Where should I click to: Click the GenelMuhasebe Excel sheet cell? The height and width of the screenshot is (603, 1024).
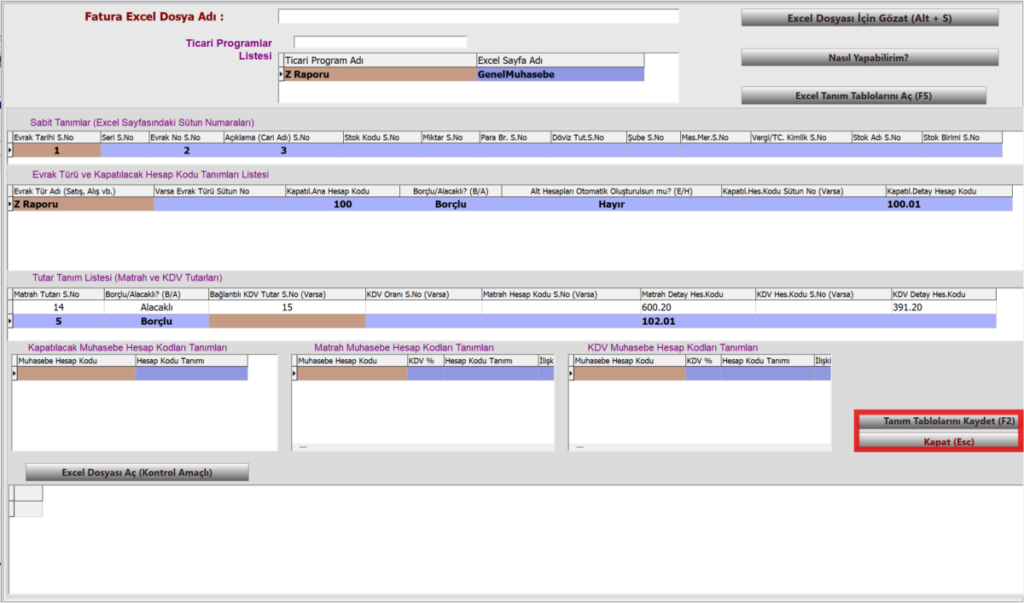tap(560, 74)
